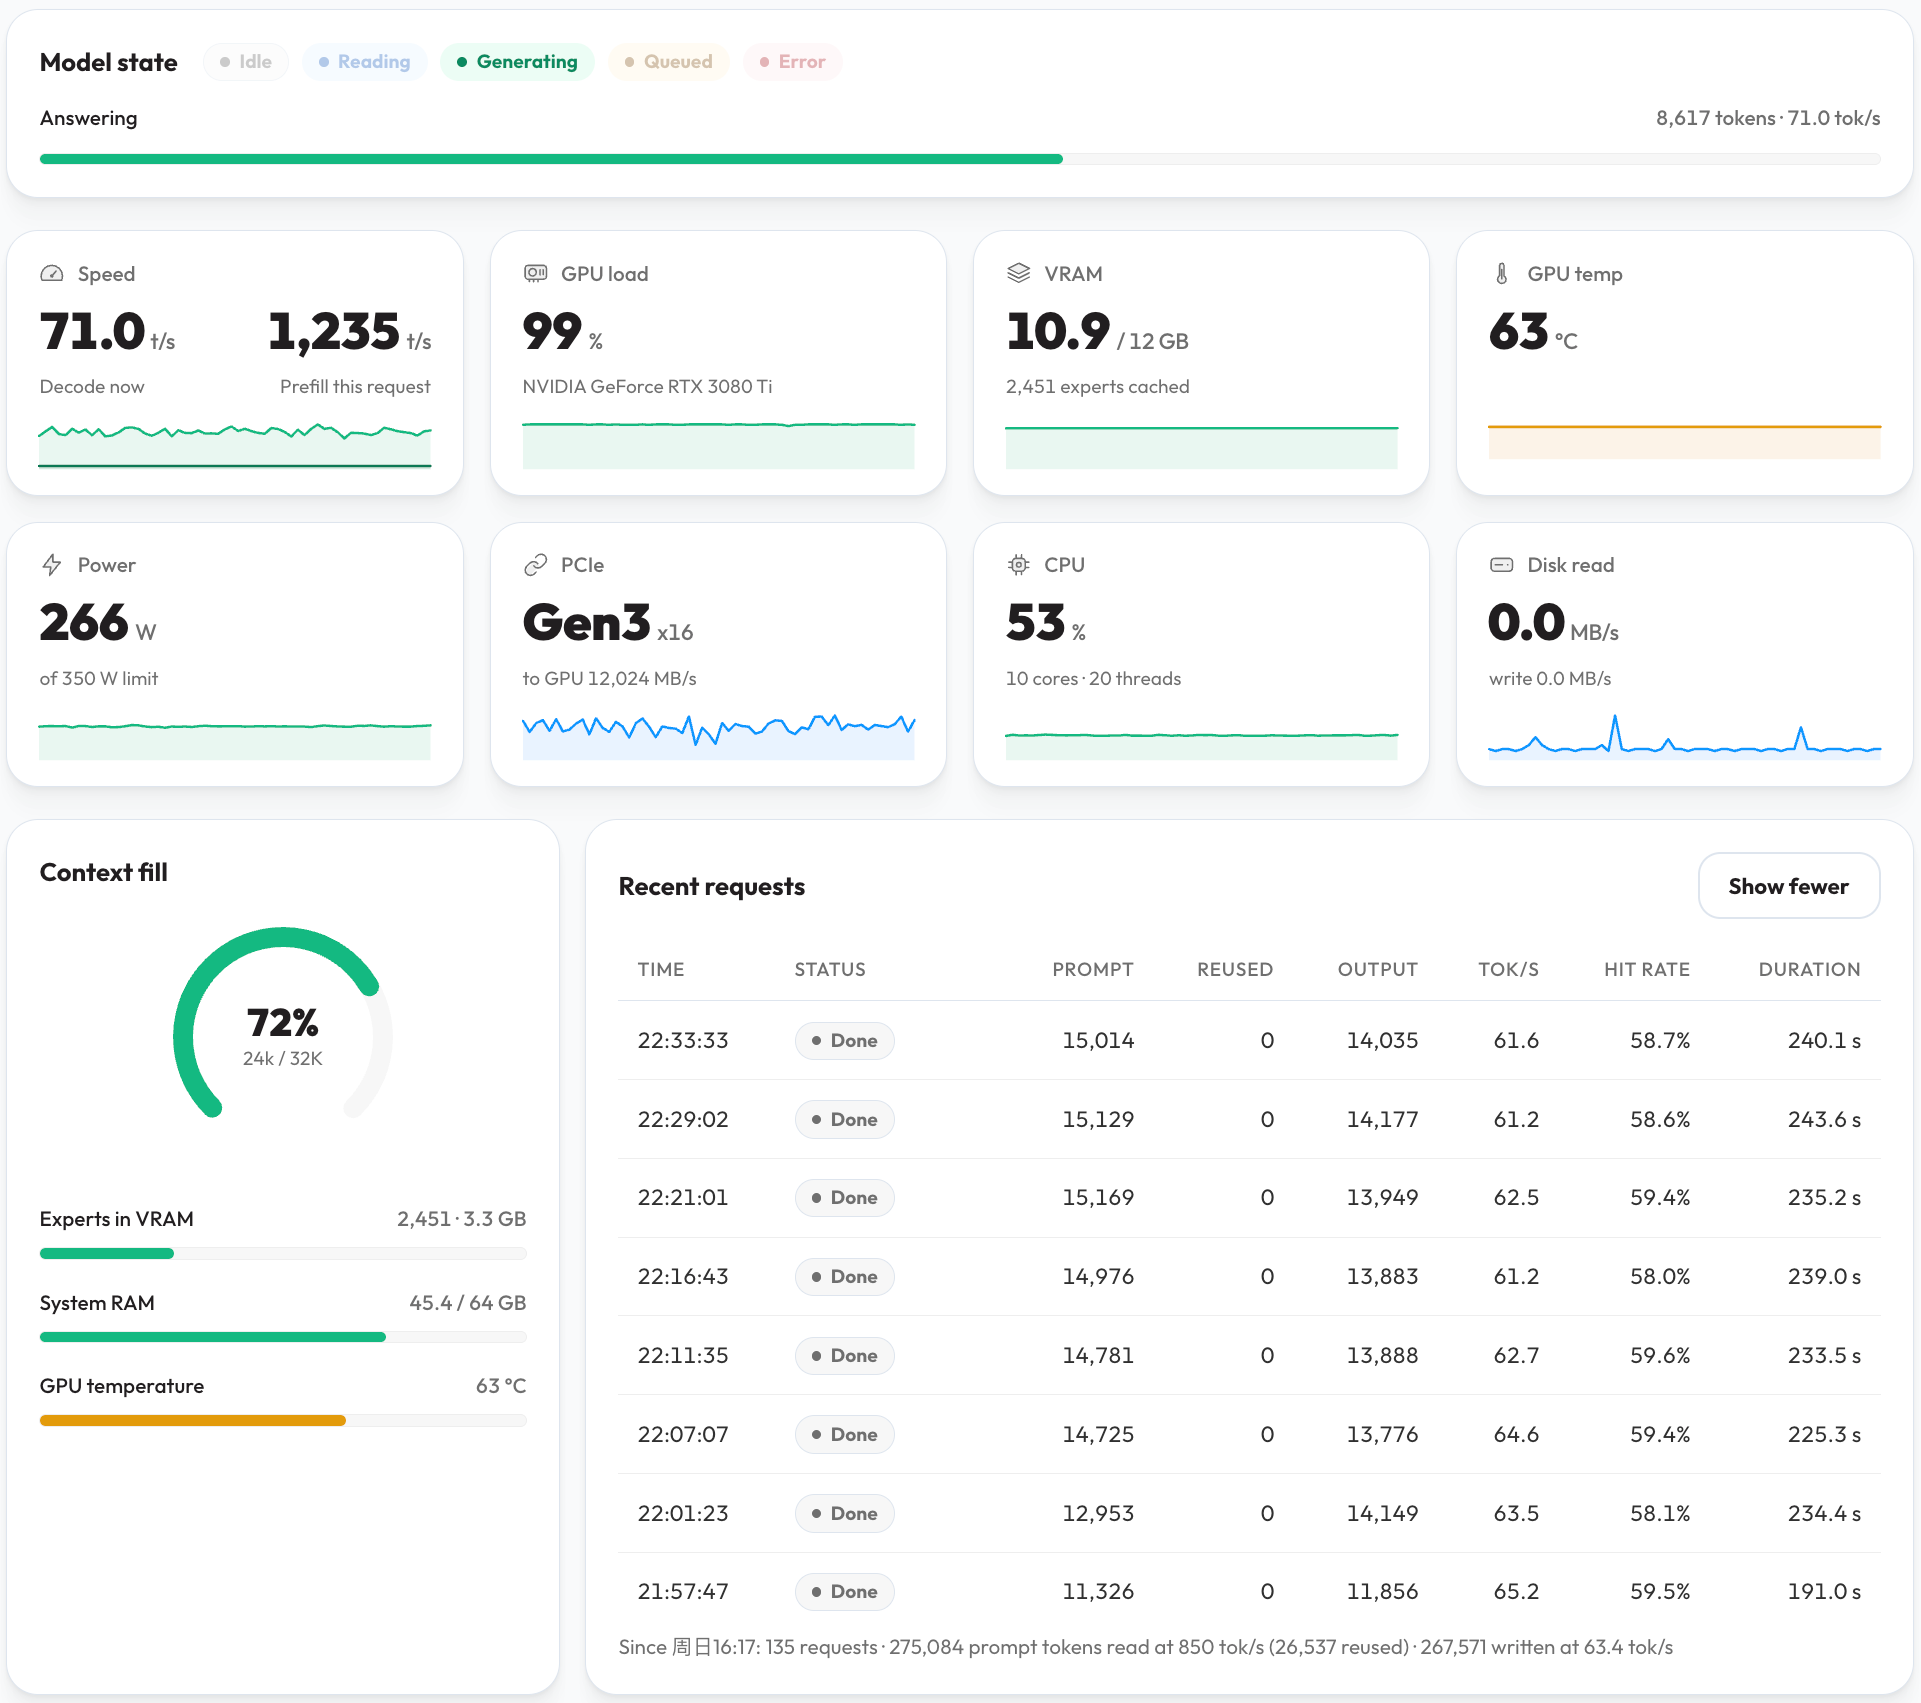The width and height of the screenshot is (1921, 1703).
Task: Select the Idle state pill
Action: 246,62
